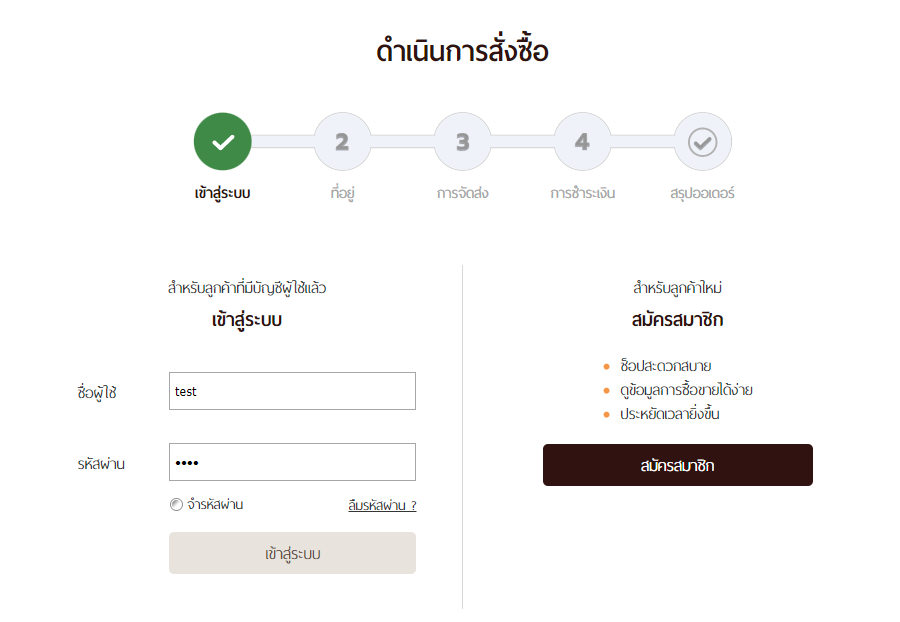The image size is (900, 622).
Task: Select step 4 circle for การชำระเงิน
Action: (583, 142)
